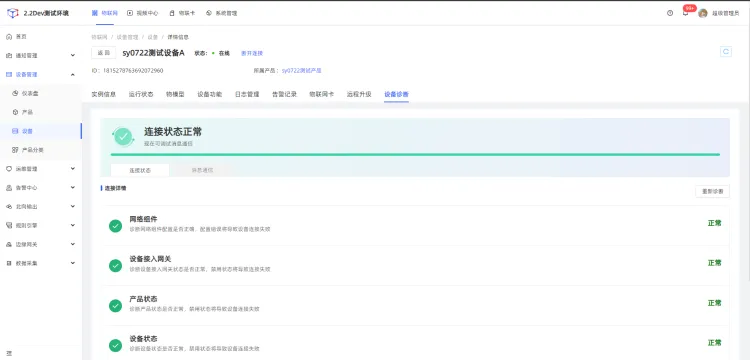Click the 重新诊断 button

pos(712,191)
